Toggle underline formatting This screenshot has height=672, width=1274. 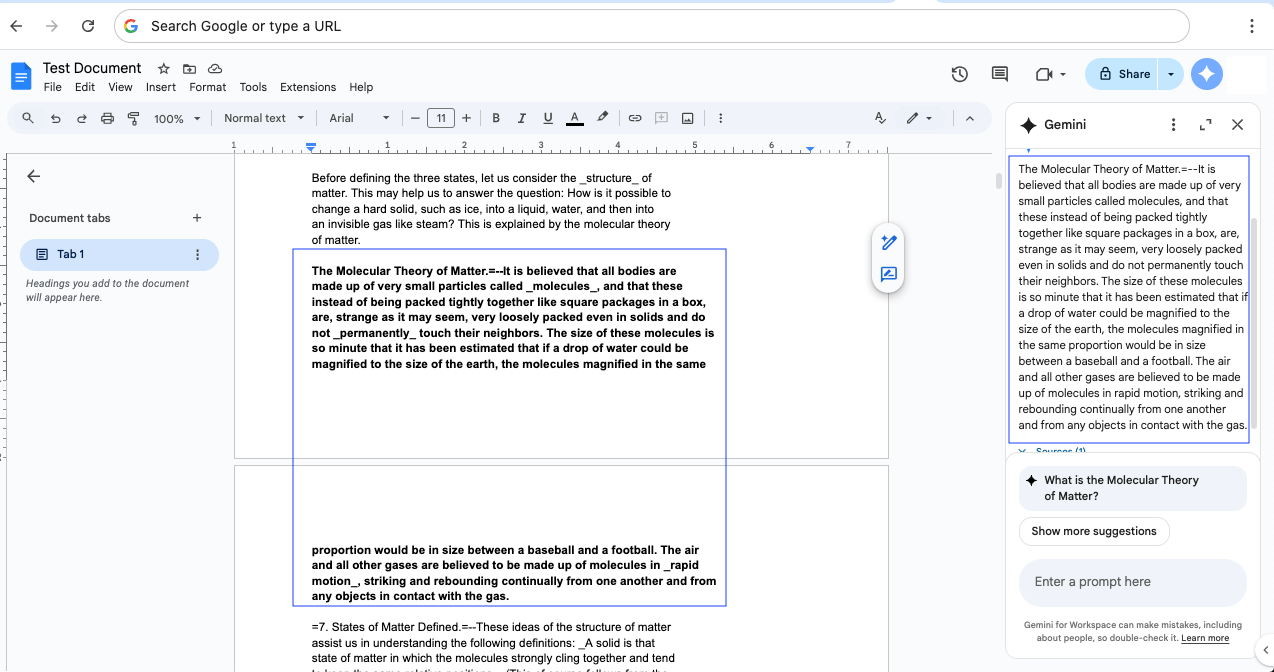click(548, 118)
